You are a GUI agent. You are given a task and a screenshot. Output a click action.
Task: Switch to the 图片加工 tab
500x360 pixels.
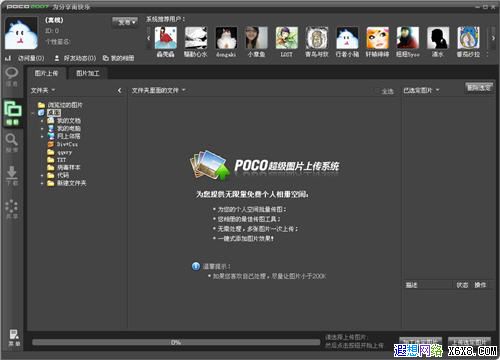88,73
